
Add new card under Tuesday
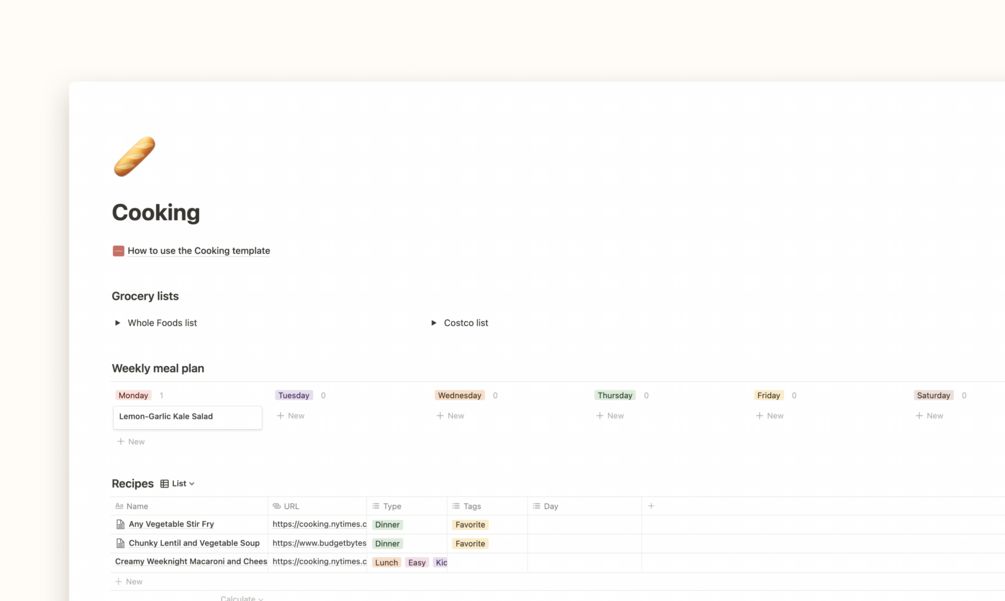[290, 416]
